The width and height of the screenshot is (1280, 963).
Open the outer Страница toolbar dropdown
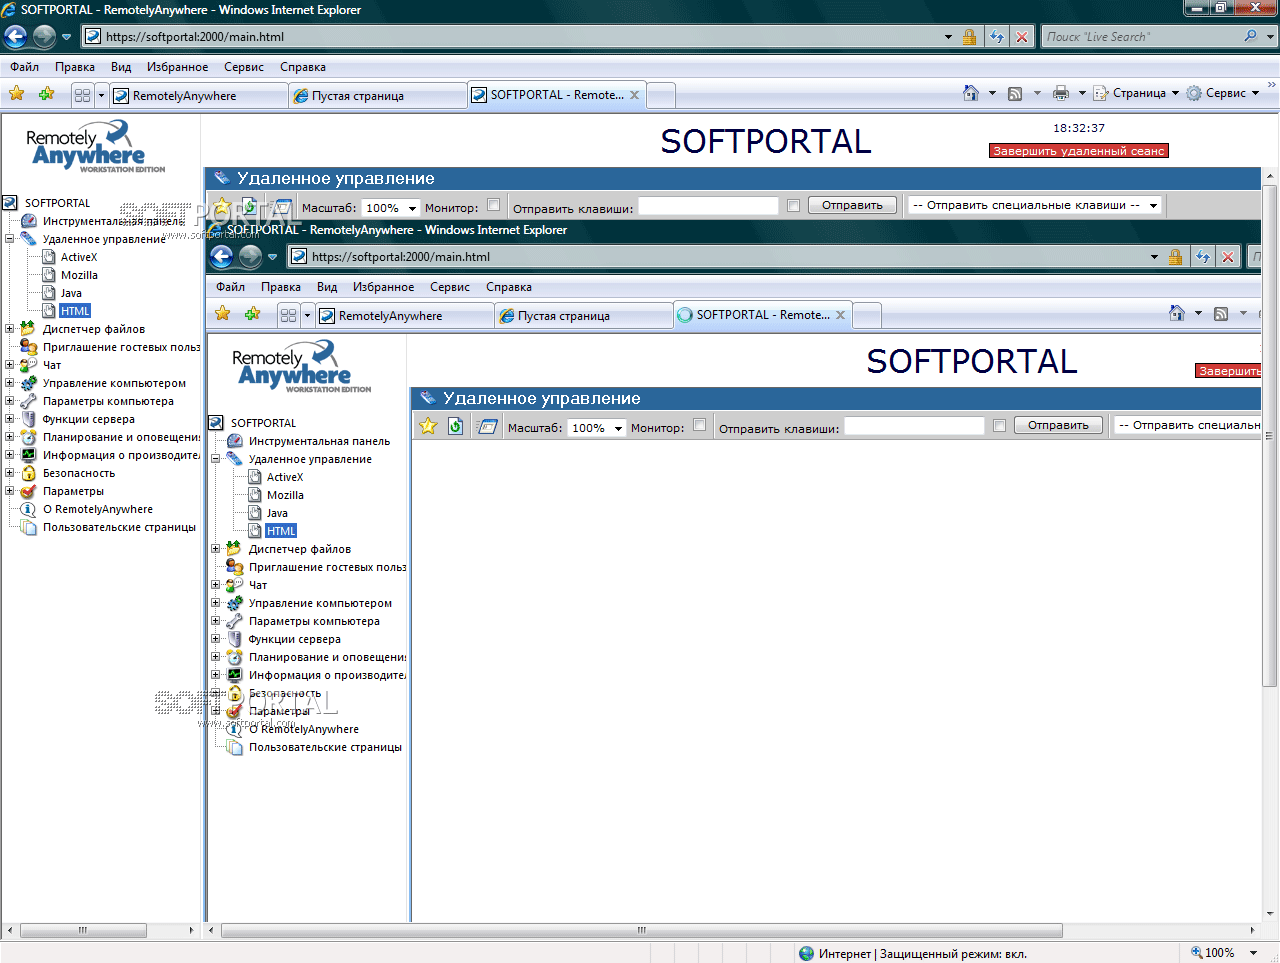click(x=1137, y=93)
